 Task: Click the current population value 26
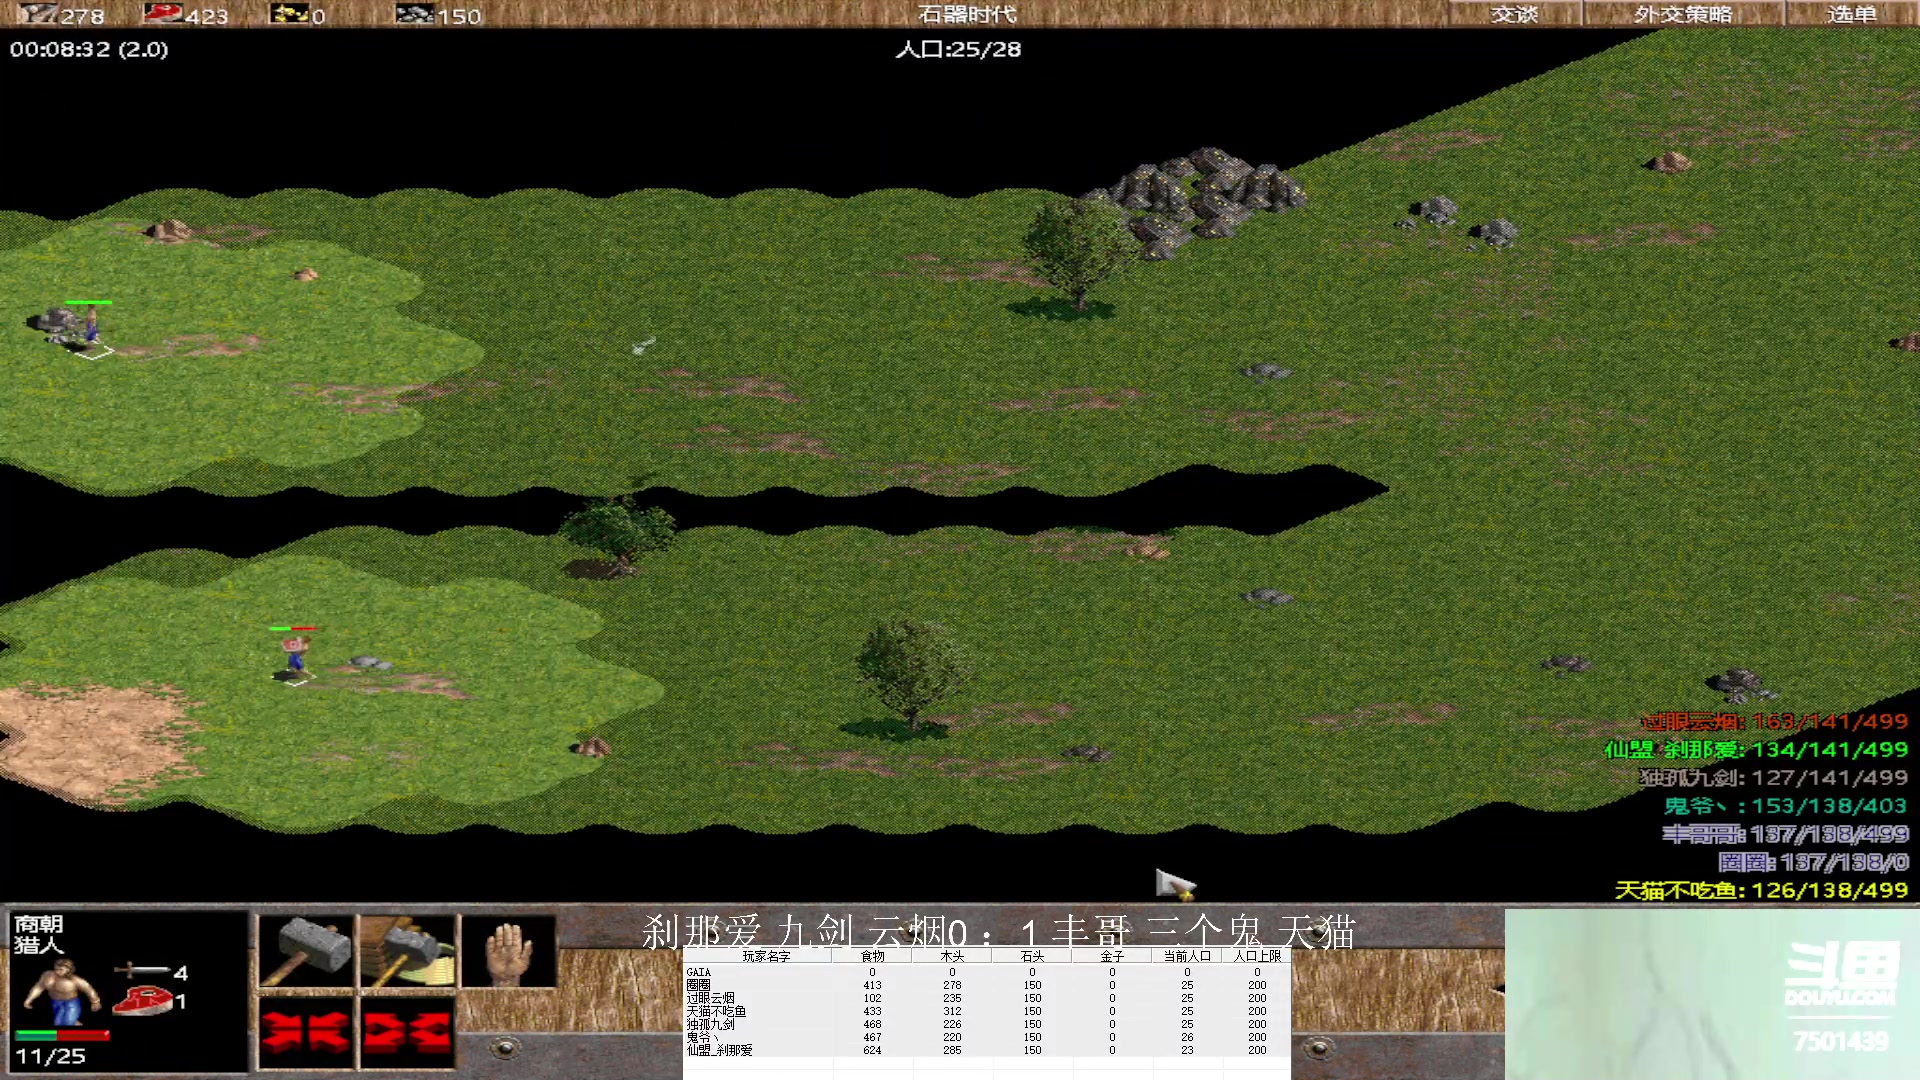(1187, 1037)
